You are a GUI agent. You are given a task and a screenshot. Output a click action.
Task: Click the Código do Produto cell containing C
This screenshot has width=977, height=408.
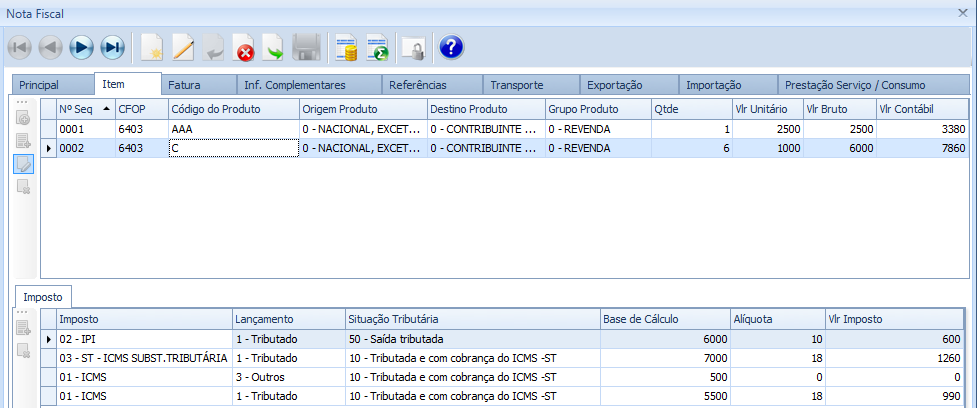click(x=233, y=148)
